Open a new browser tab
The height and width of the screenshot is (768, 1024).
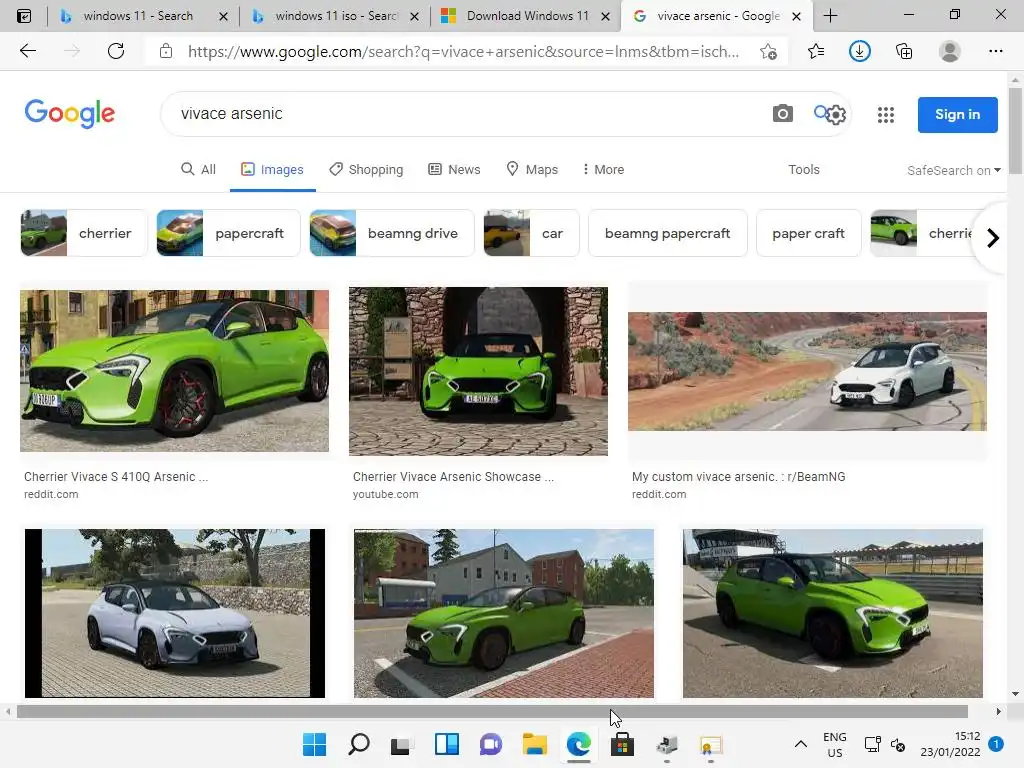[830, 16]
